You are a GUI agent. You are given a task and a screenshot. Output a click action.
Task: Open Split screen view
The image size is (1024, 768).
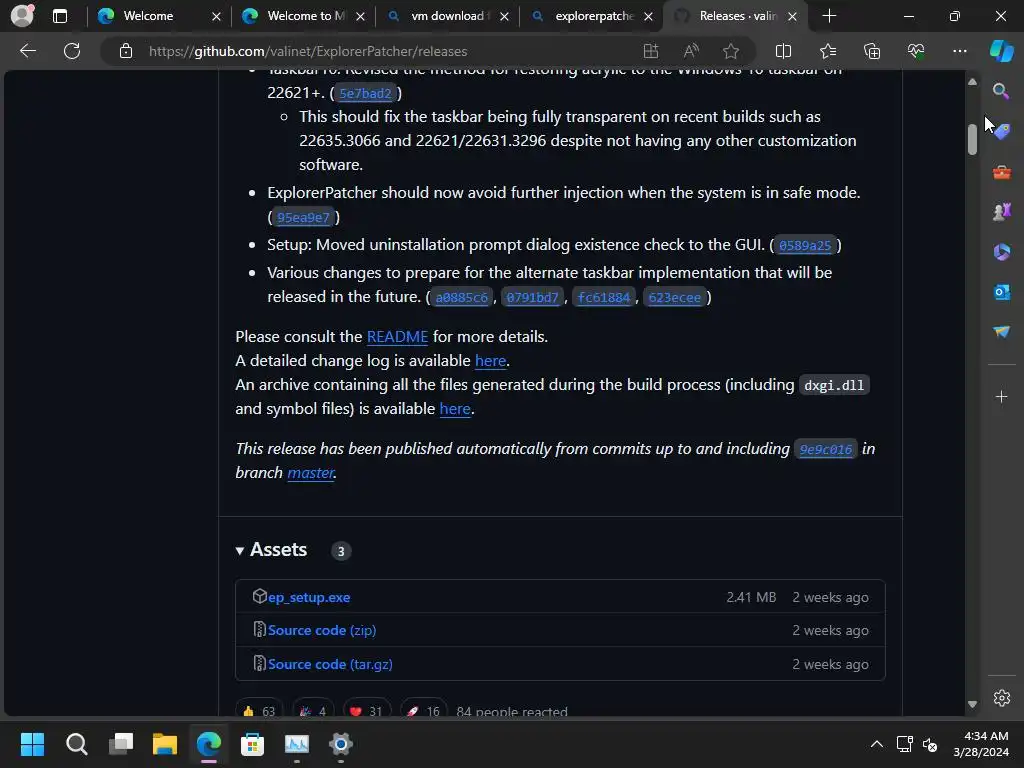[783, 51]
